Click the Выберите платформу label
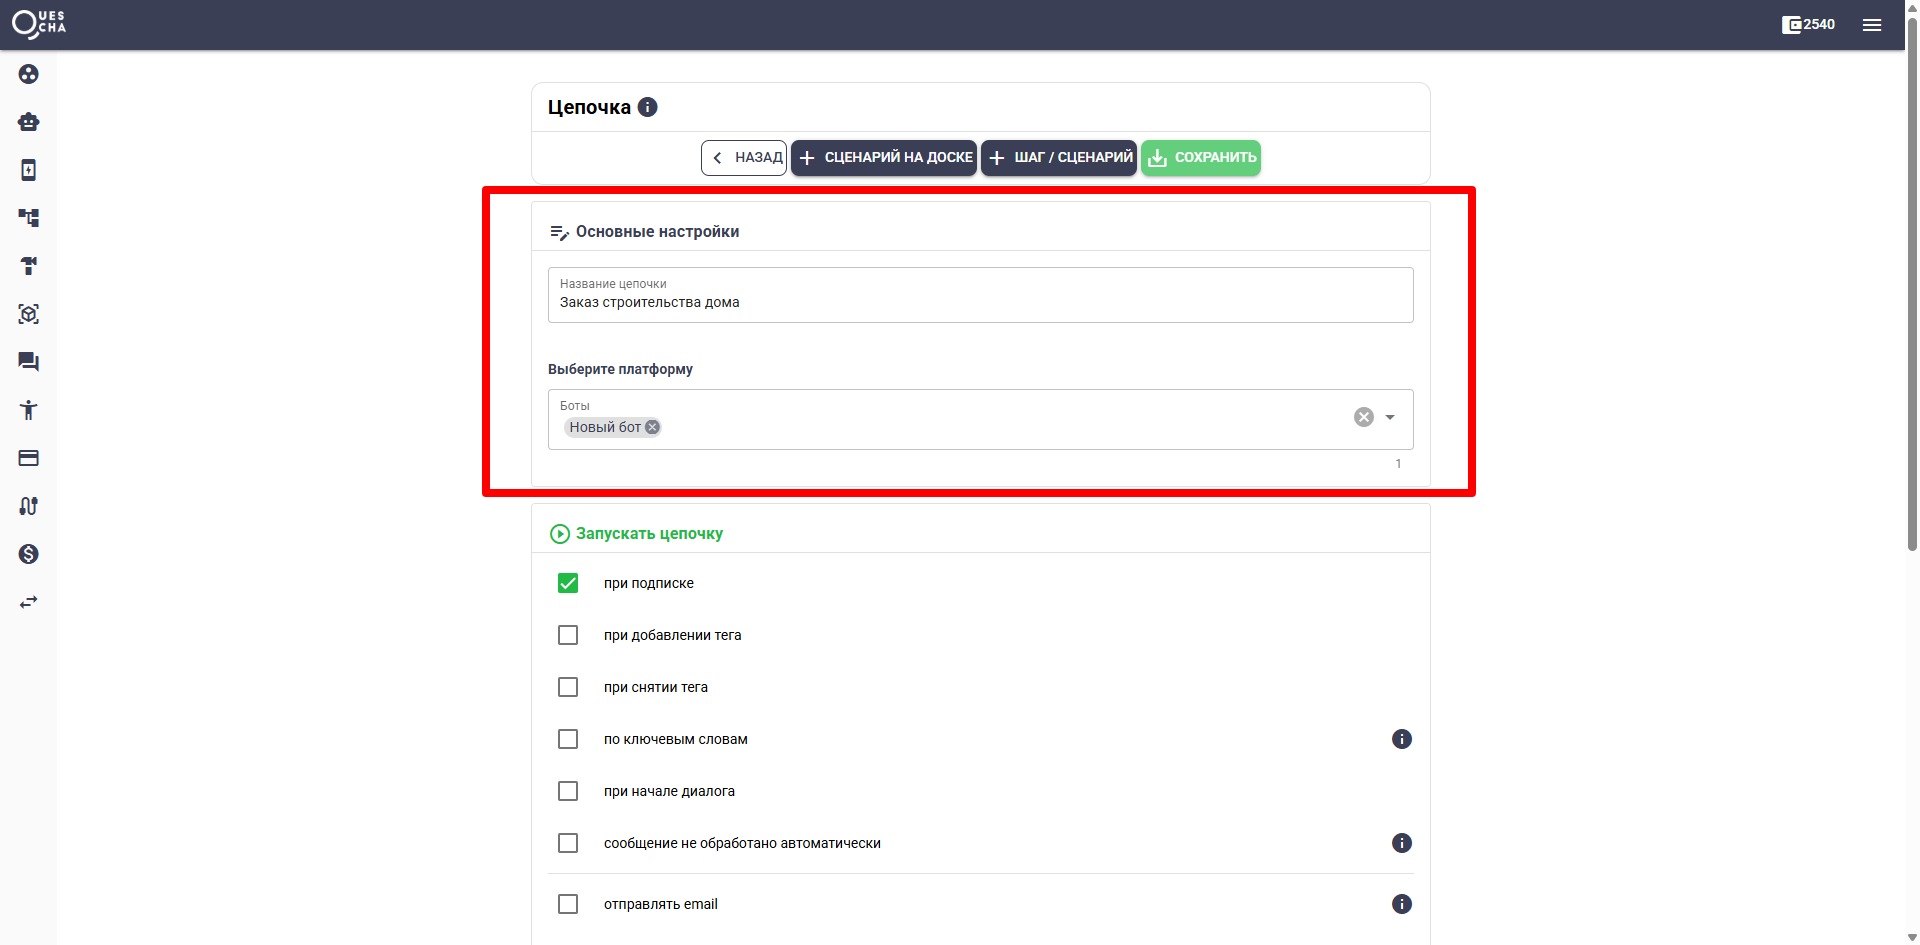The width and height of the screenshot is (1920, 945). (620, 369)
